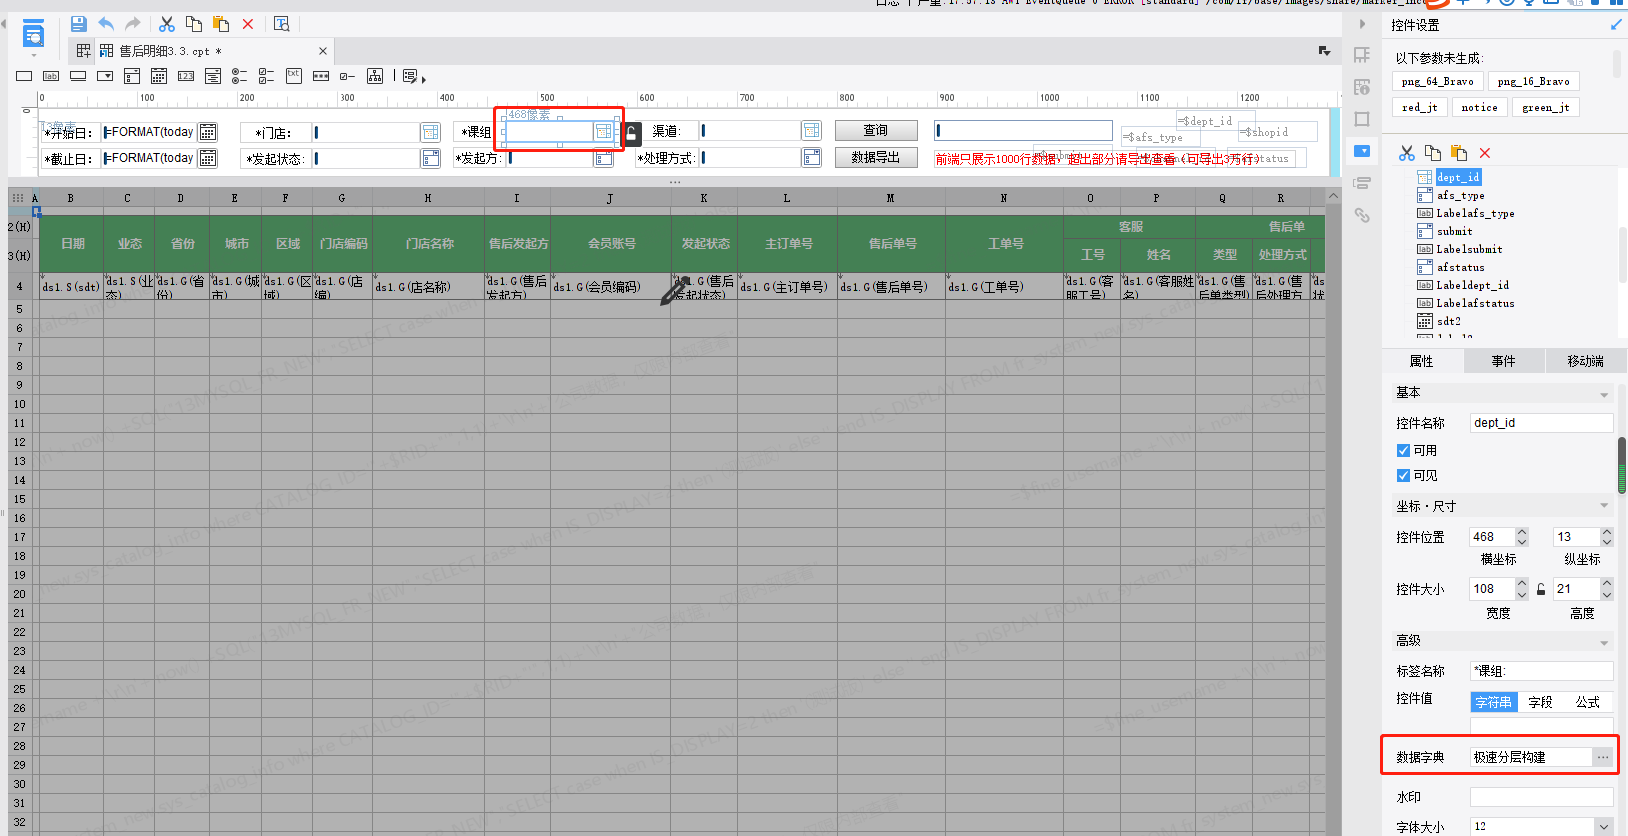
Task: Select the number widget tool
Action: (x=186, y=76)
